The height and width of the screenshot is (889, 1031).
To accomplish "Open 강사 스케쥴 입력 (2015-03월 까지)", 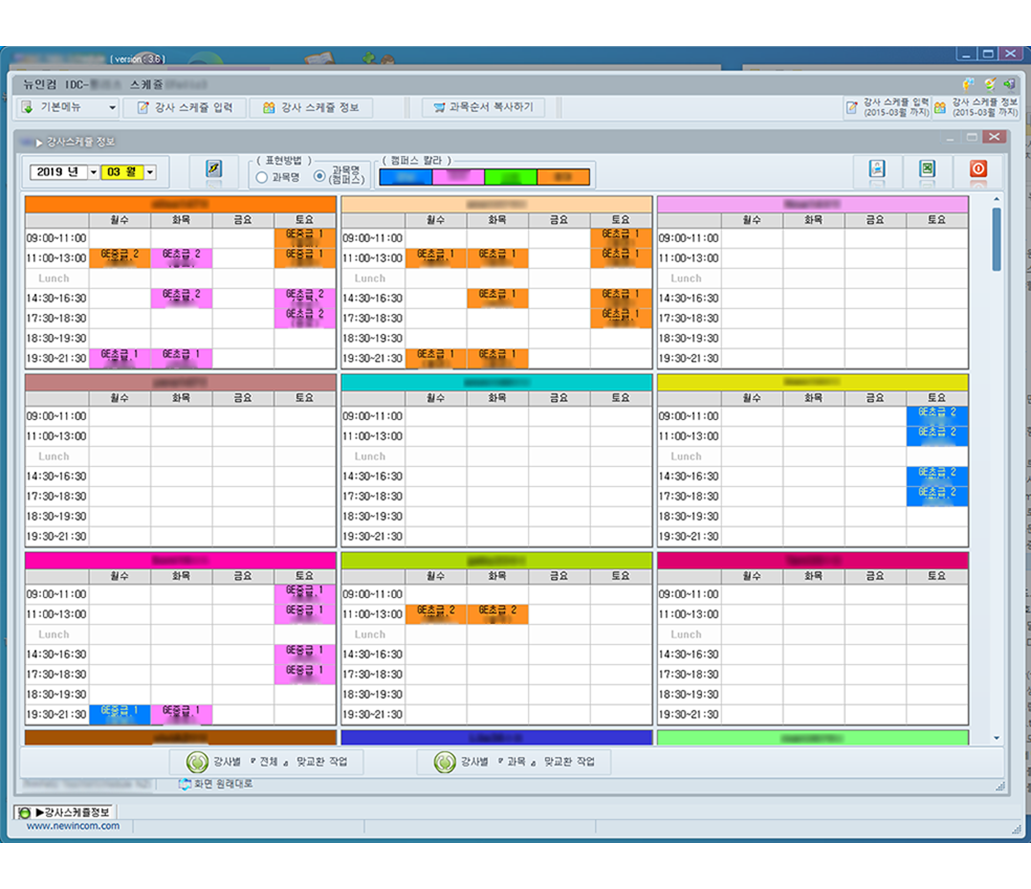I will 888,107.
